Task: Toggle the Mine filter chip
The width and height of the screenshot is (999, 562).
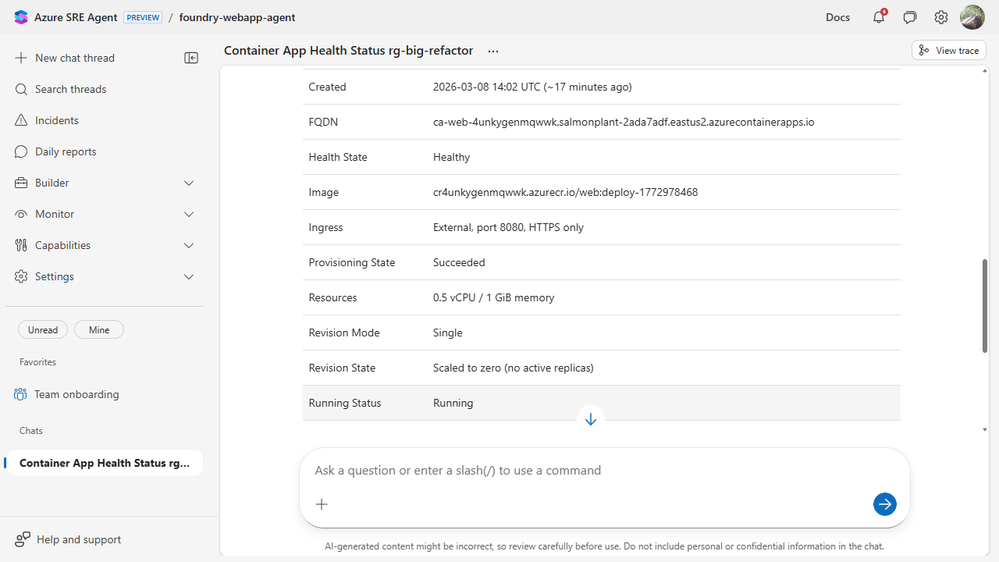Action: click(x=99, y=330)
